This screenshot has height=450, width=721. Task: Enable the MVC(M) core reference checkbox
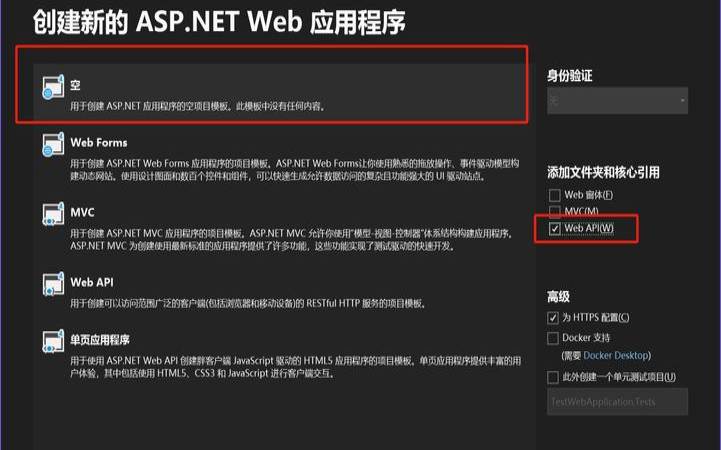pyautogui.click(x=555, y=211)
